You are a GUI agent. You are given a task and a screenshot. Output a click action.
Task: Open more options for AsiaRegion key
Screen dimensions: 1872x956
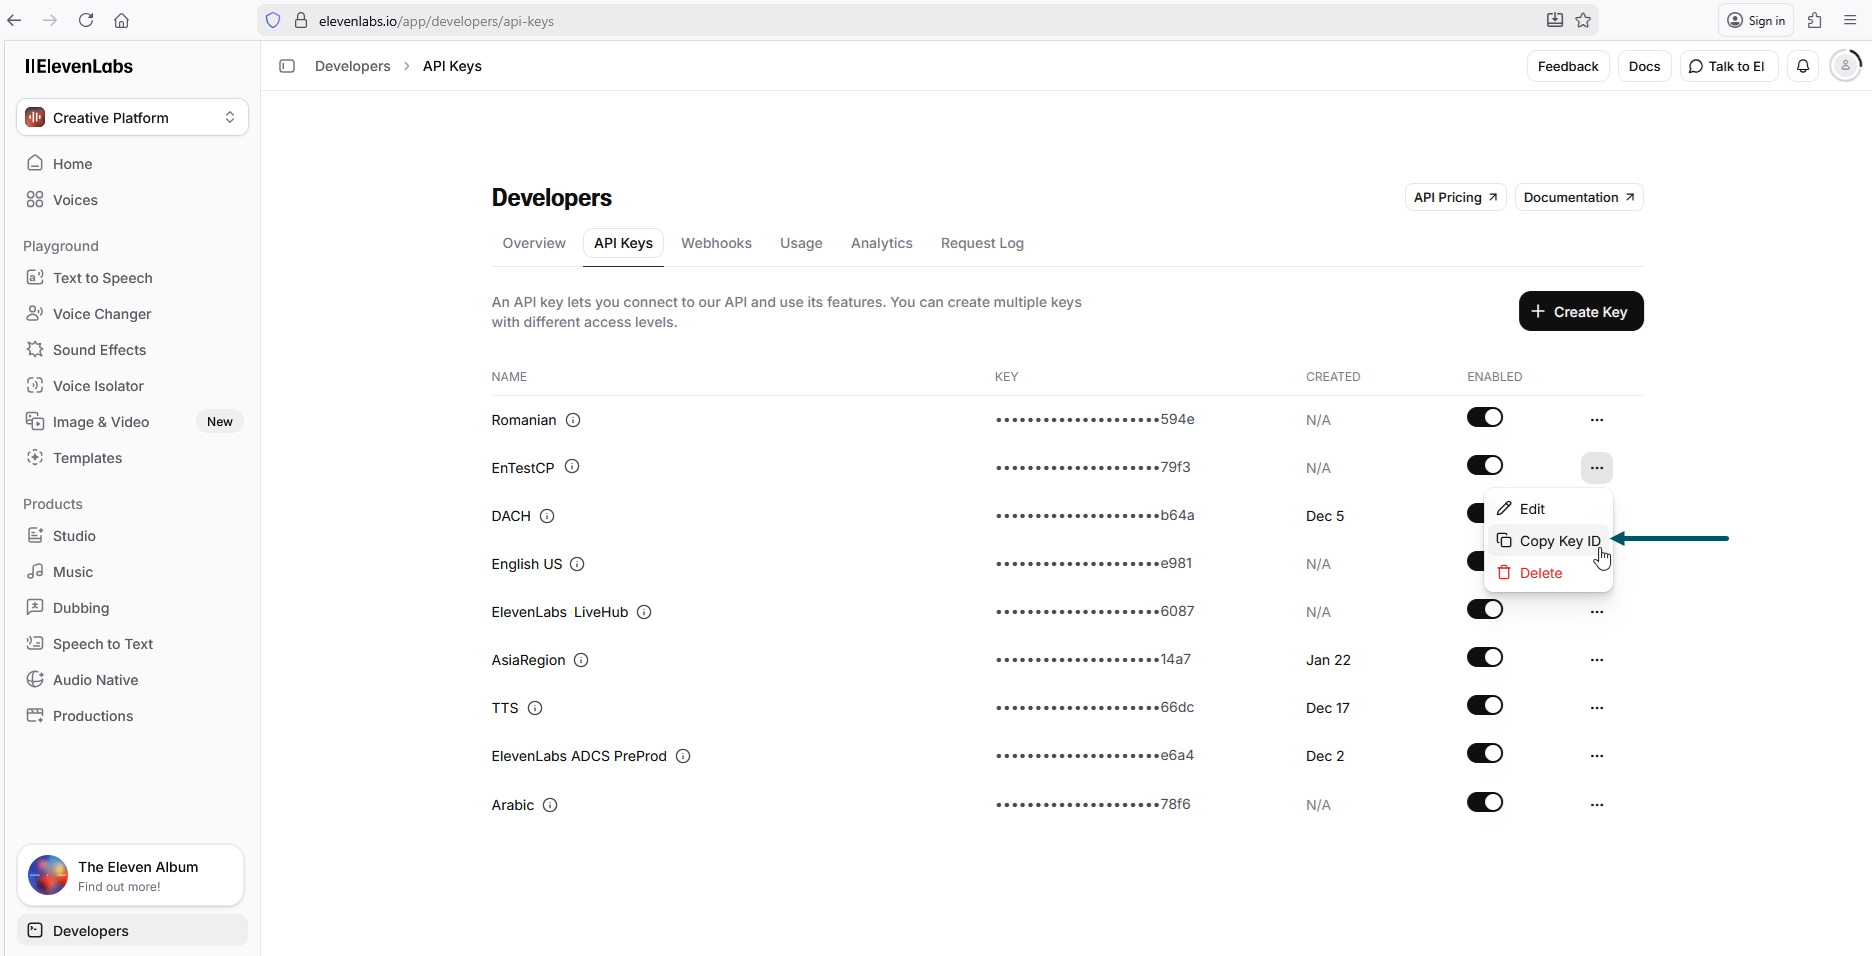[x=1596, y=660]
